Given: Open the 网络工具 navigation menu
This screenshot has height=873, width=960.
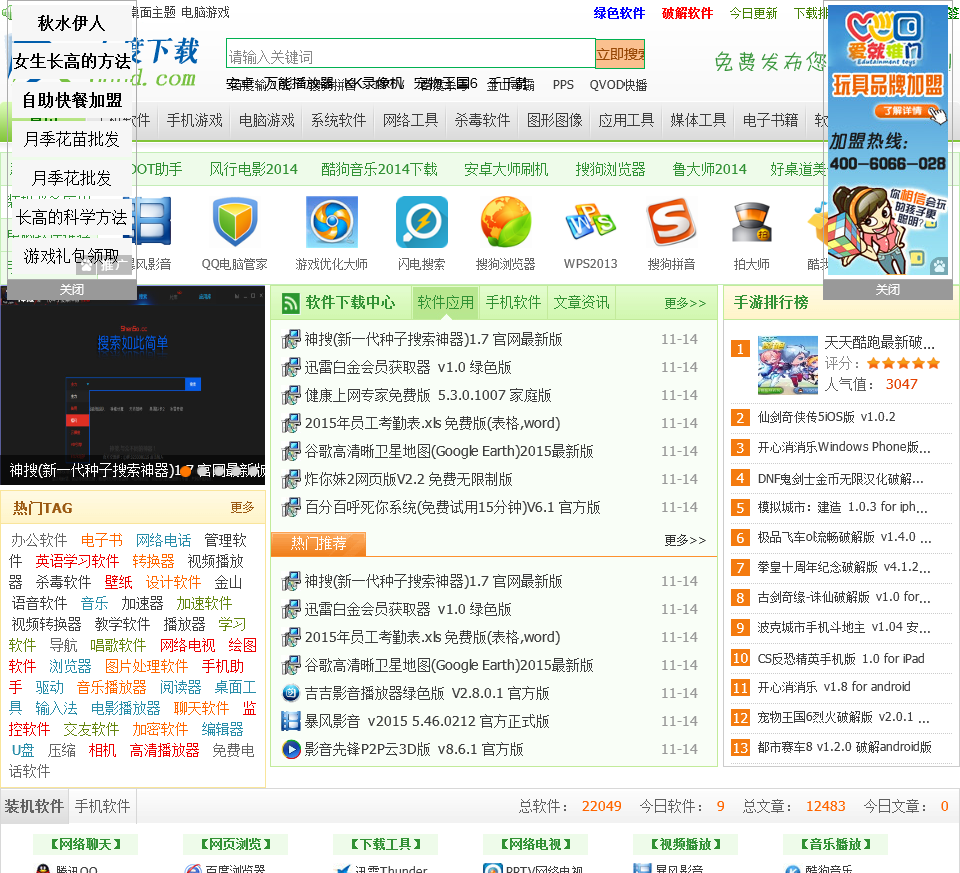Looking at the screenshot, I should [410, 120].
